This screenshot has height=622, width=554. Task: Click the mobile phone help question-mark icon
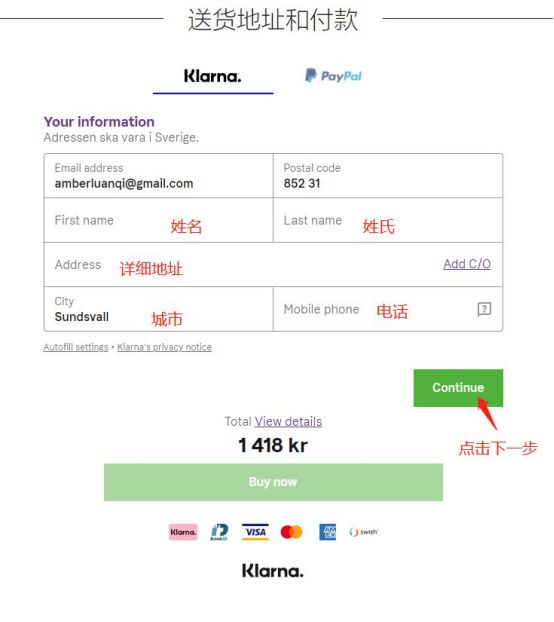pos(484,309)
